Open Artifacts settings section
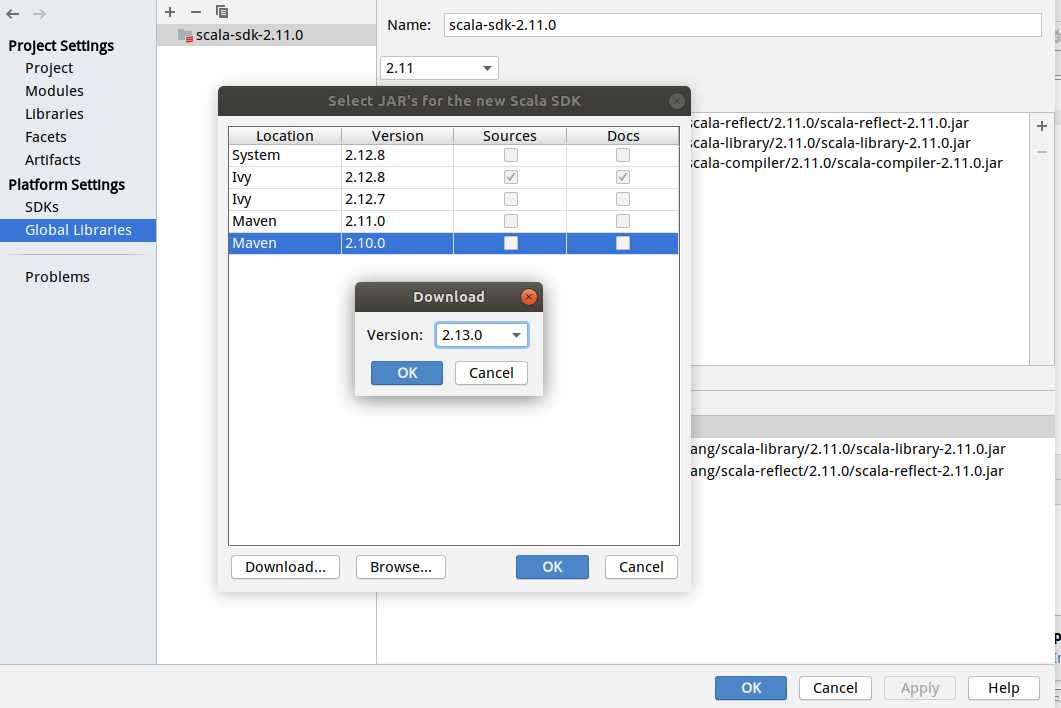The height and width of the screenshot is (708, 1061). [x=52, y=160]
